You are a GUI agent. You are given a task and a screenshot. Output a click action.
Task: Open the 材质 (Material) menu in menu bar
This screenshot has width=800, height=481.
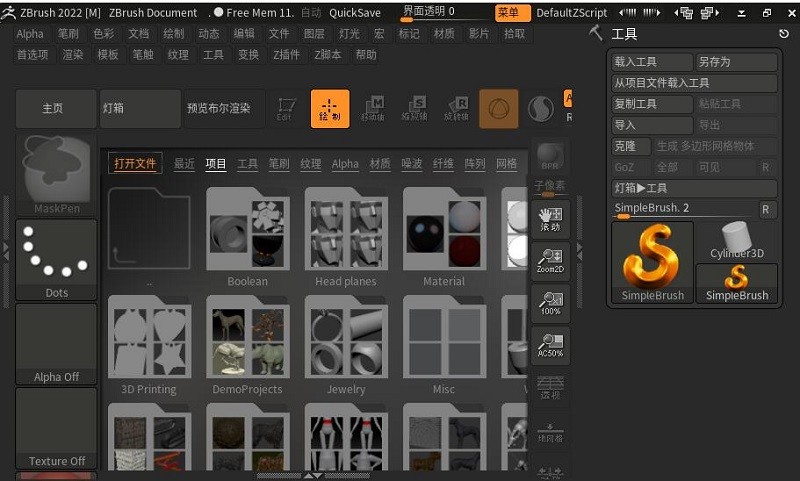pos(444,34)
